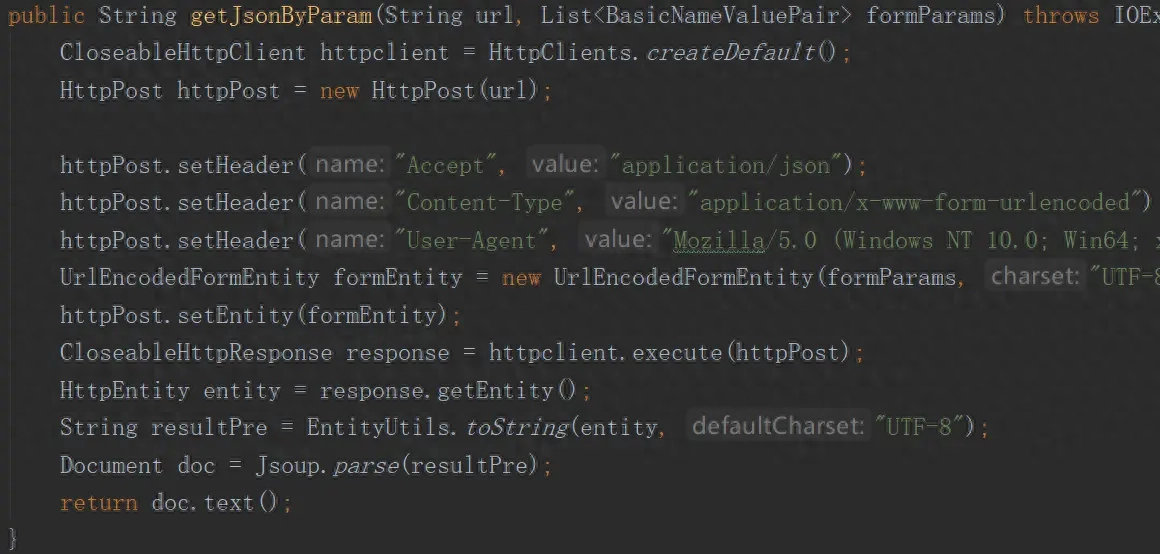This screenshot has height=554, width=1160.
Task: Click the 'public' keyword at top
Action: click(46, 16)
